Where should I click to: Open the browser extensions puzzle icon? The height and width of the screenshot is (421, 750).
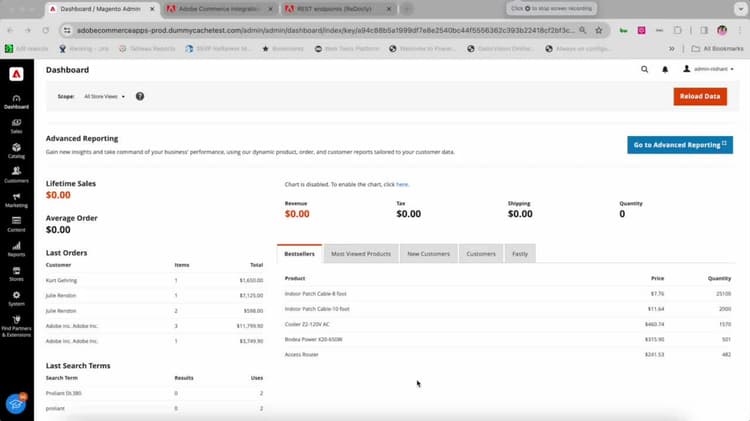(x=677, y=30)
